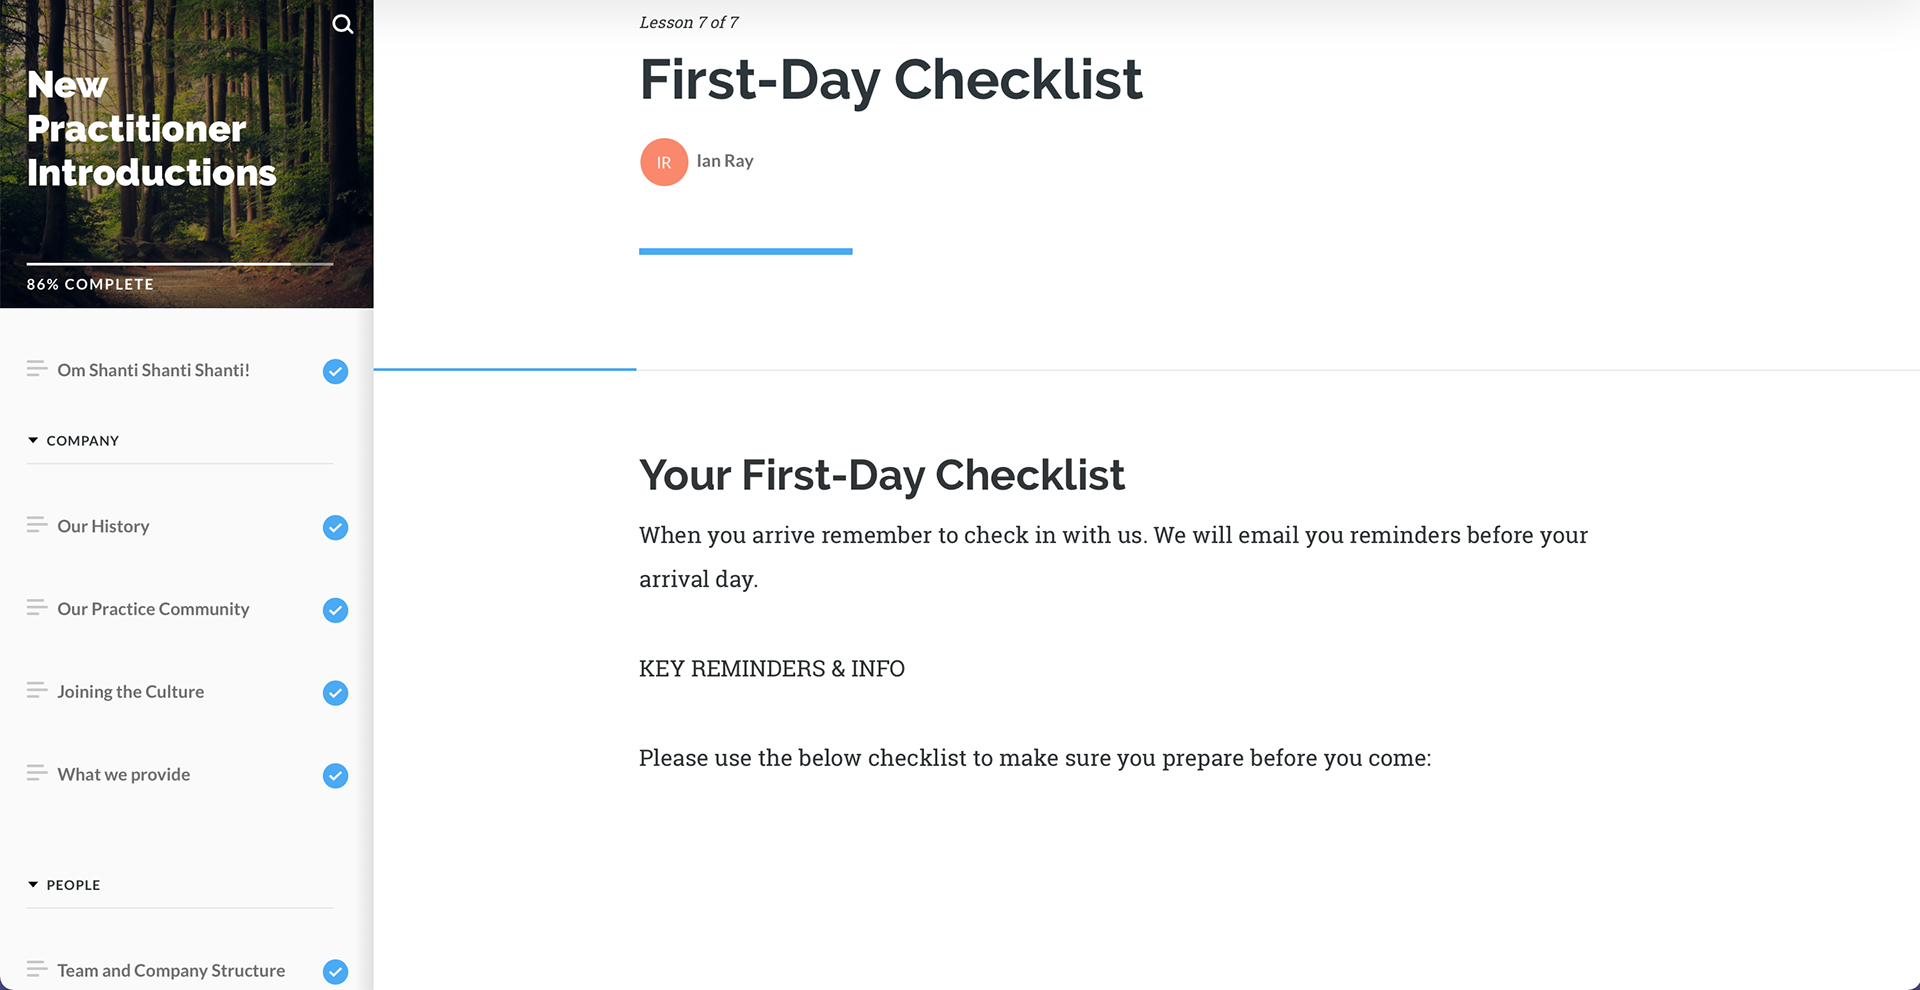Click lesson icon beside What we provide

point(37,773)
